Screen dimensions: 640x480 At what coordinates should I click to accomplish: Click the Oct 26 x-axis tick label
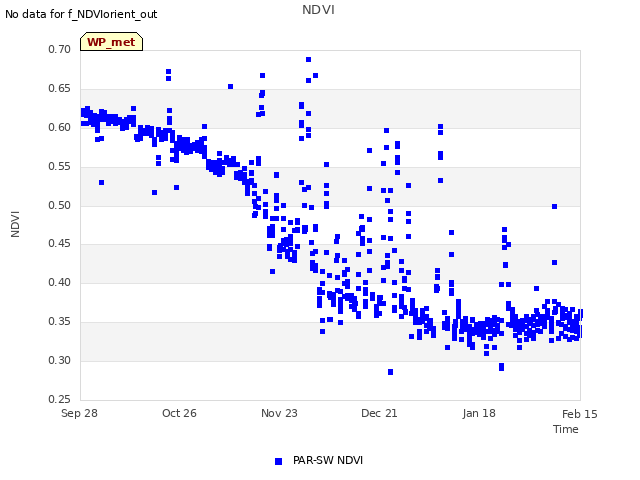[x=179, y=413]
